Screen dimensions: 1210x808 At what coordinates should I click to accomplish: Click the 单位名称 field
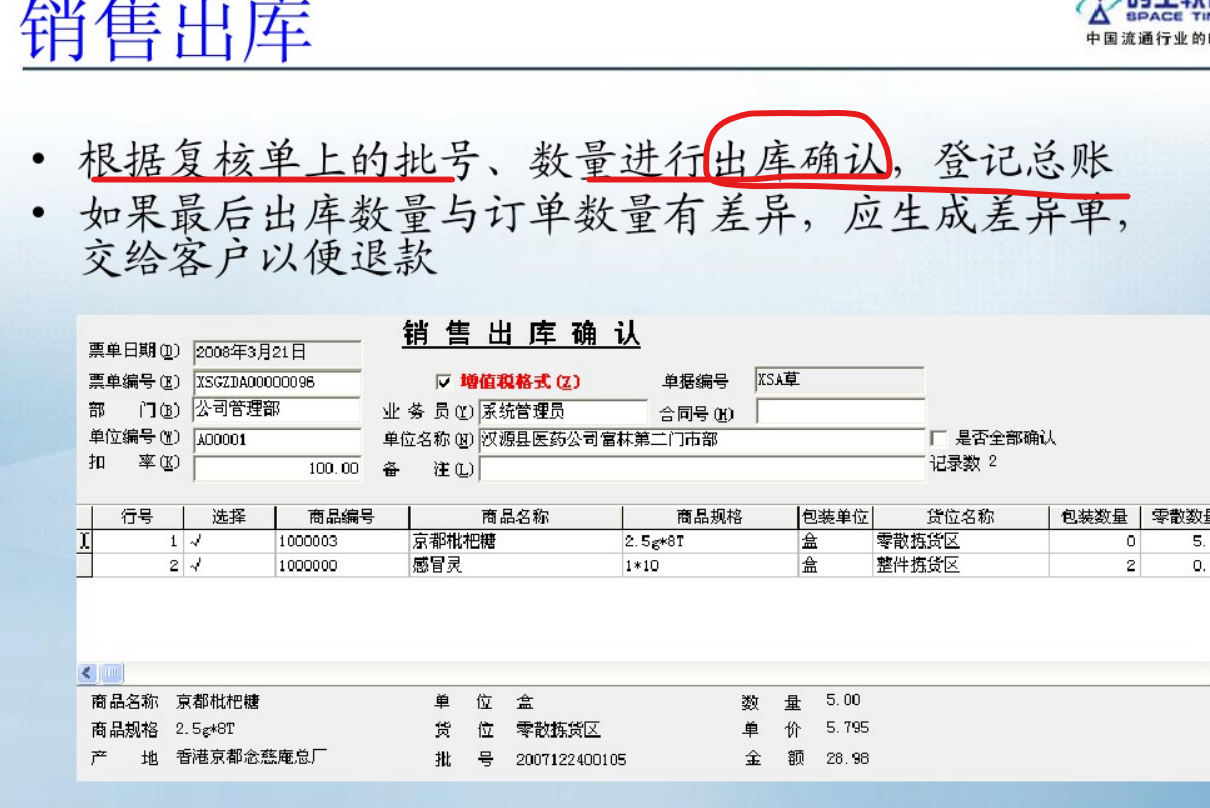702,440
